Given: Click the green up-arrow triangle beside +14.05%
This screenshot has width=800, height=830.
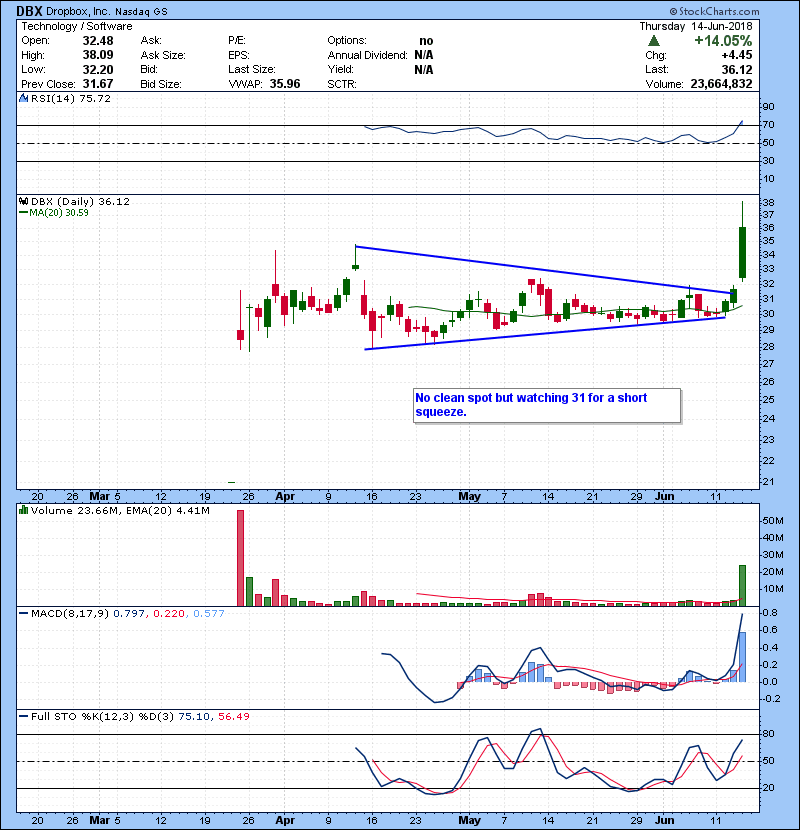Looking at the screenshot, I should click(654, 40).
